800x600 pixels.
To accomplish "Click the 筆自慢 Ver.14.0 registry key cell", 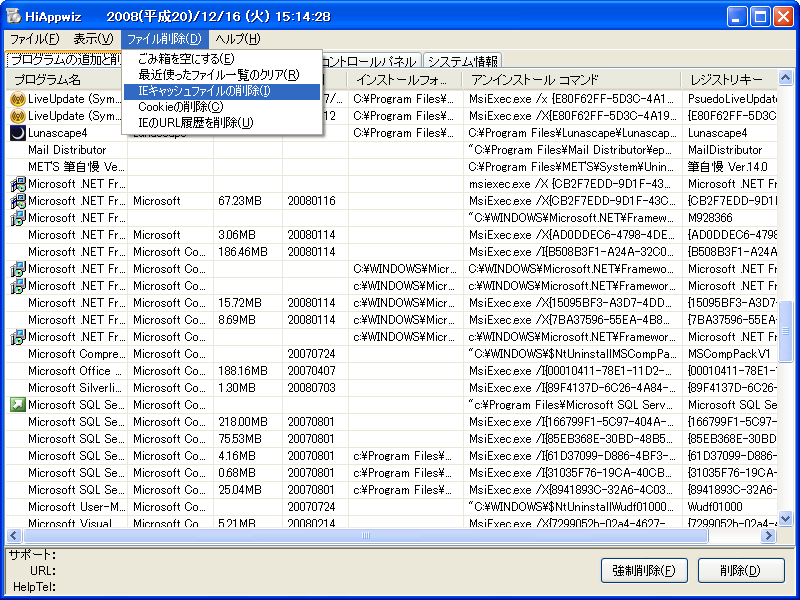I will (x=728, y=167).
